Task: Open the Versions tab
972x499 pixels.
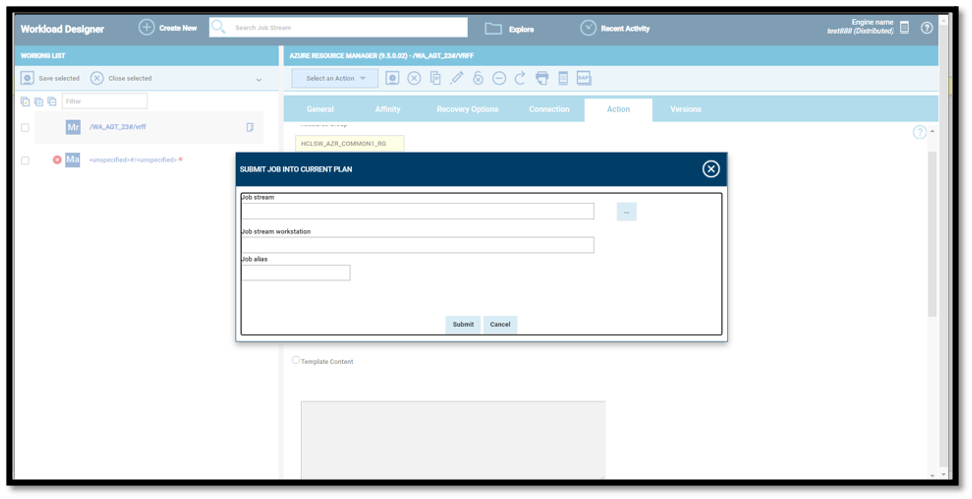Action: (x=686, y=109)
